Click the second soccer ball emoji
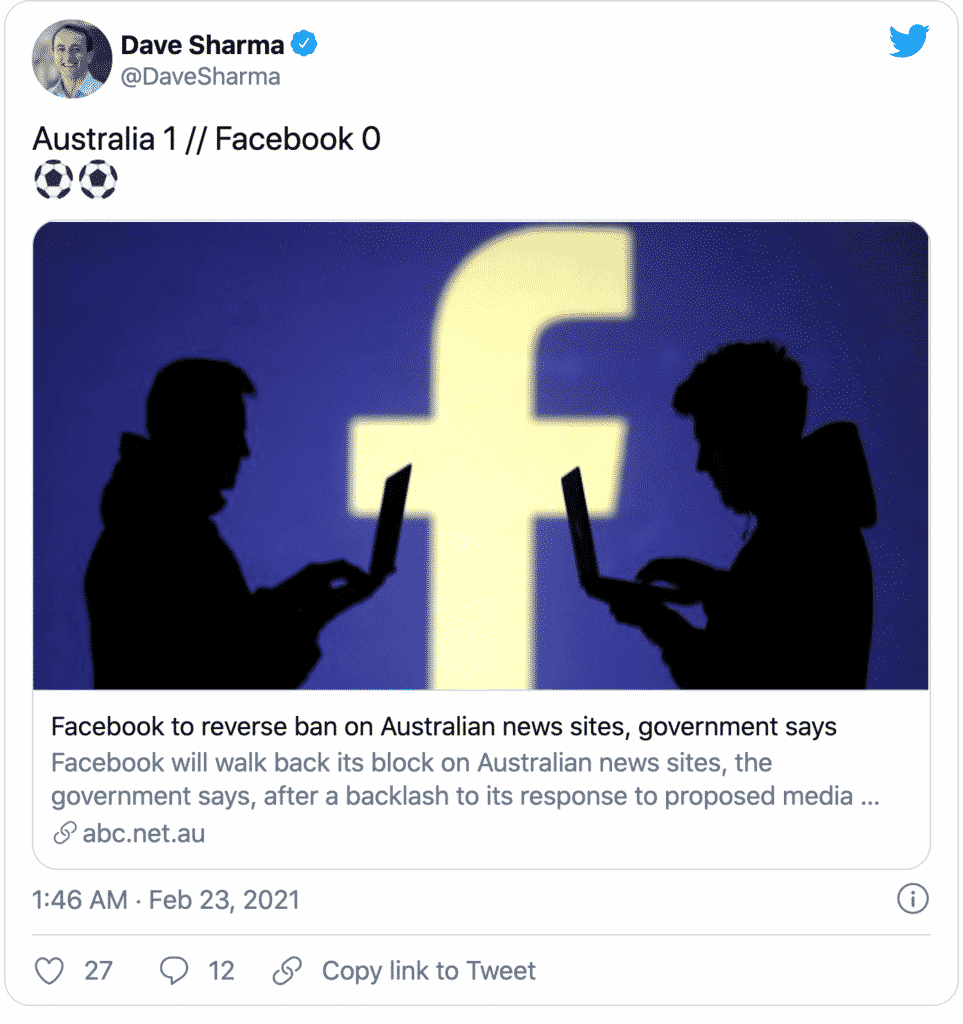 point(98,180)
